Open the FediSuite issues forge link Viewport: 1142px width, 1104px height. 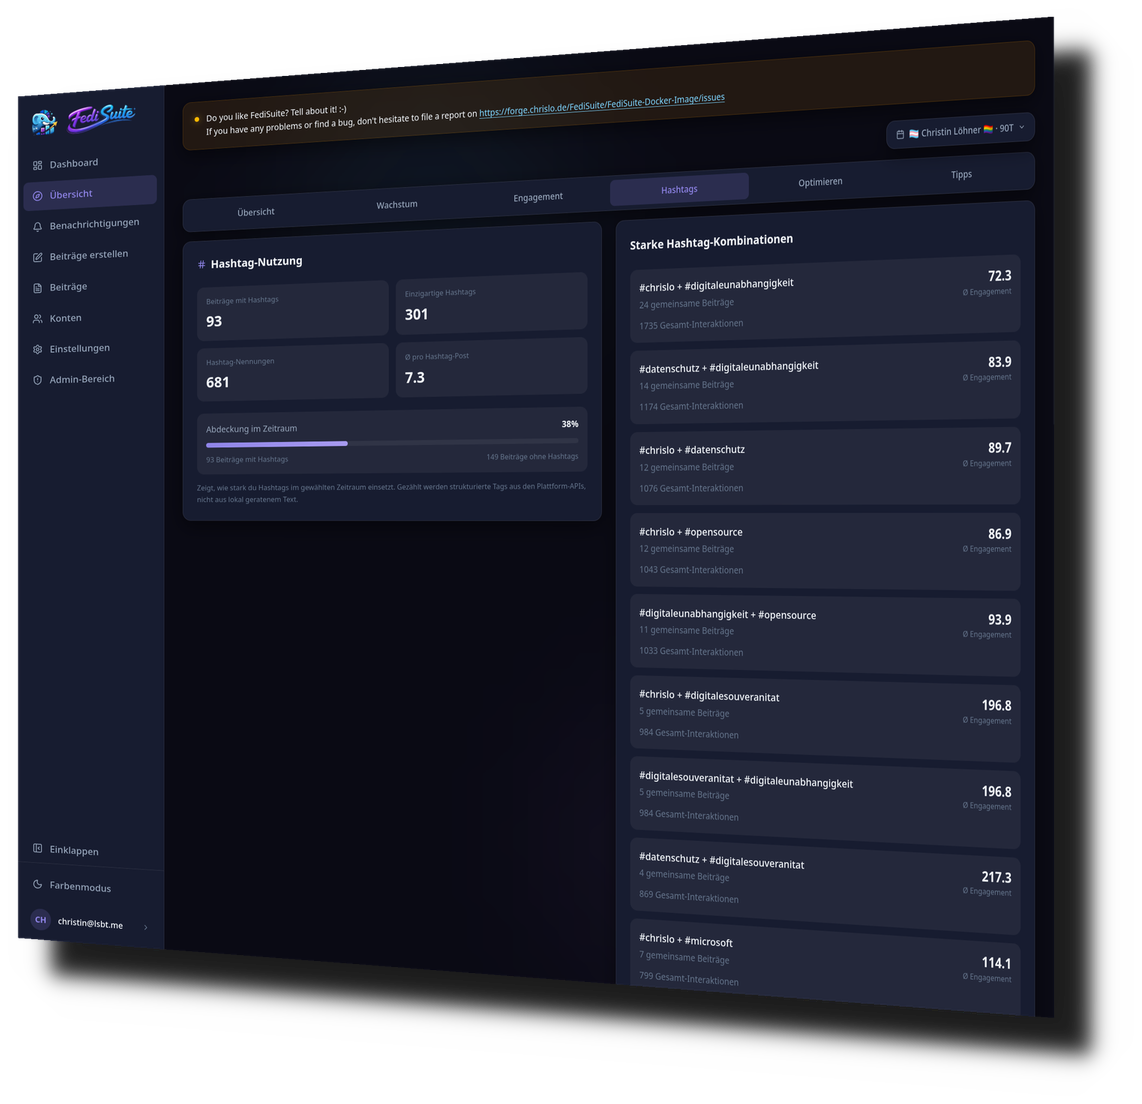coord(602,105)
